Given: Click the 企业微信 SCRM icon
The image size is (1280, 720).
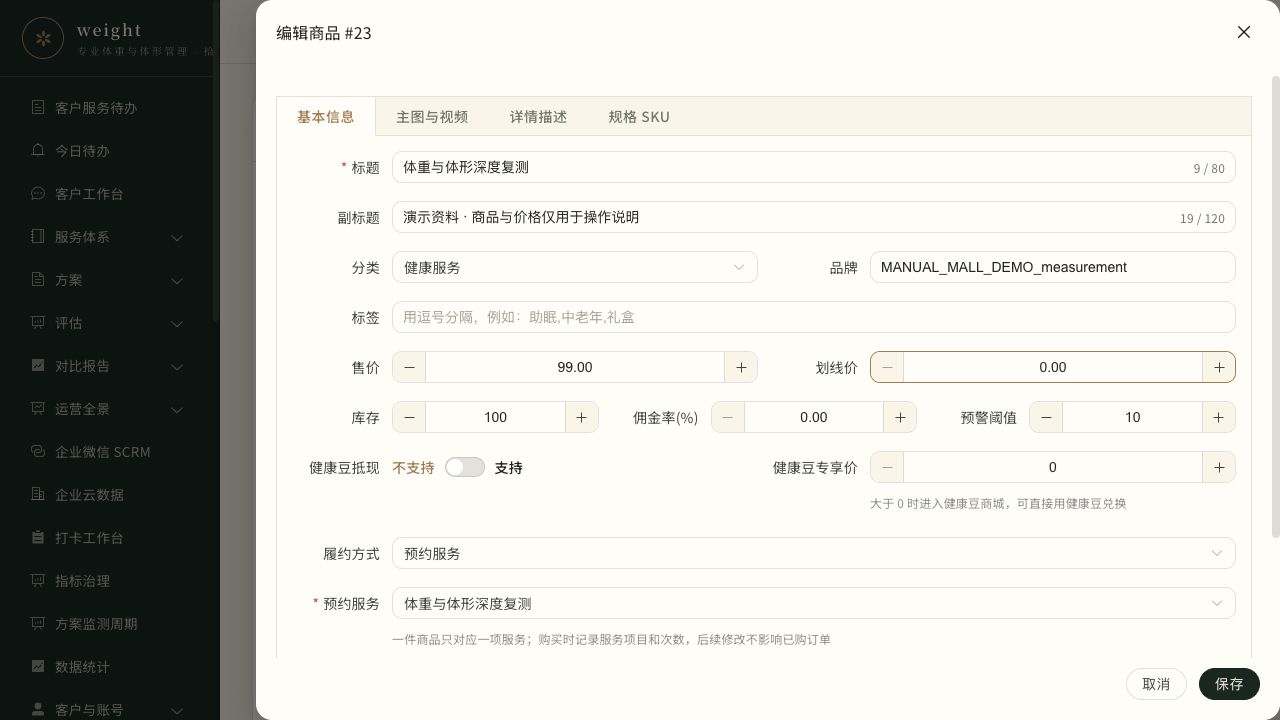Looking at the screenshot, I should (38, 451).
